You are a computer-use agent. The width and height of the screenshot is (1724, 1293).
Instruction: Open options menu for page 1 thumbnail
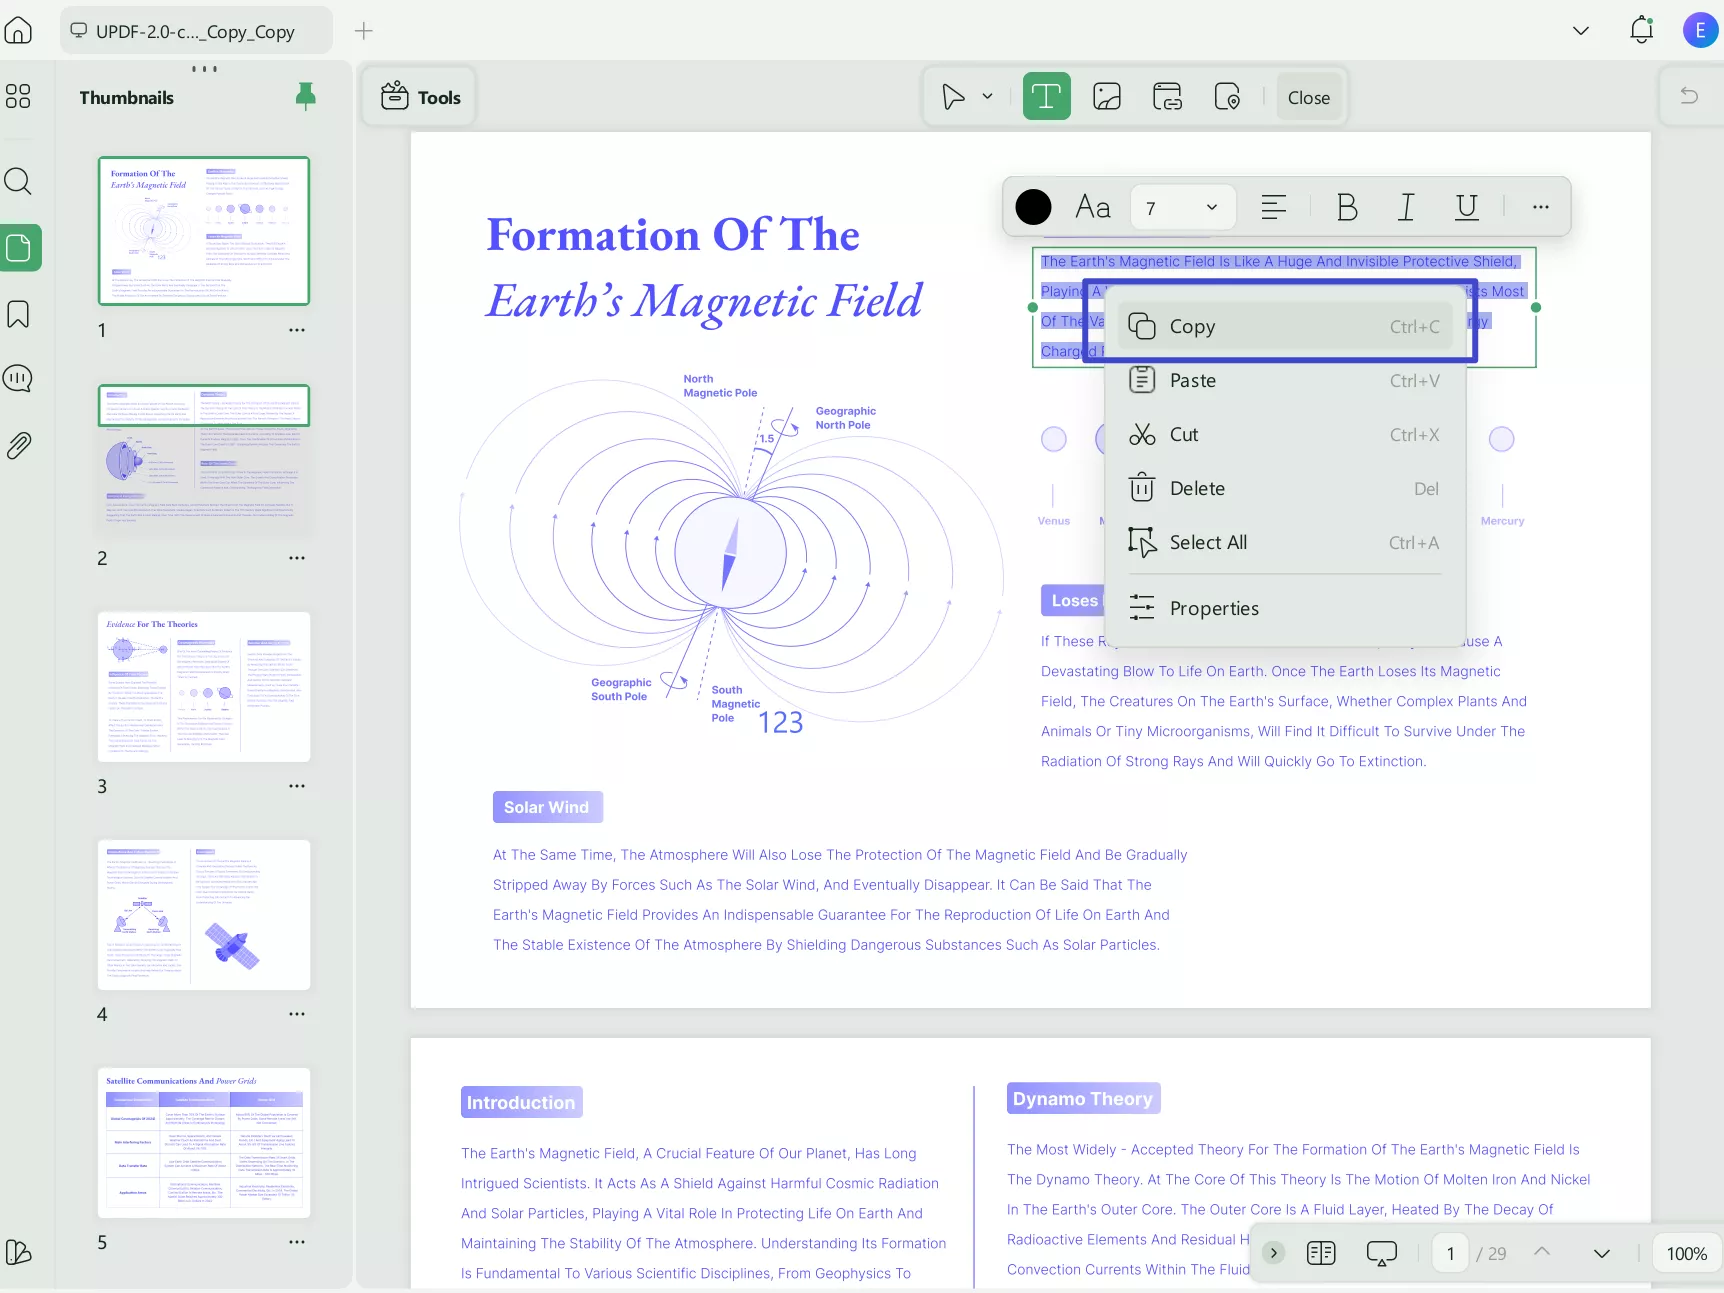(x=297, y=330)
